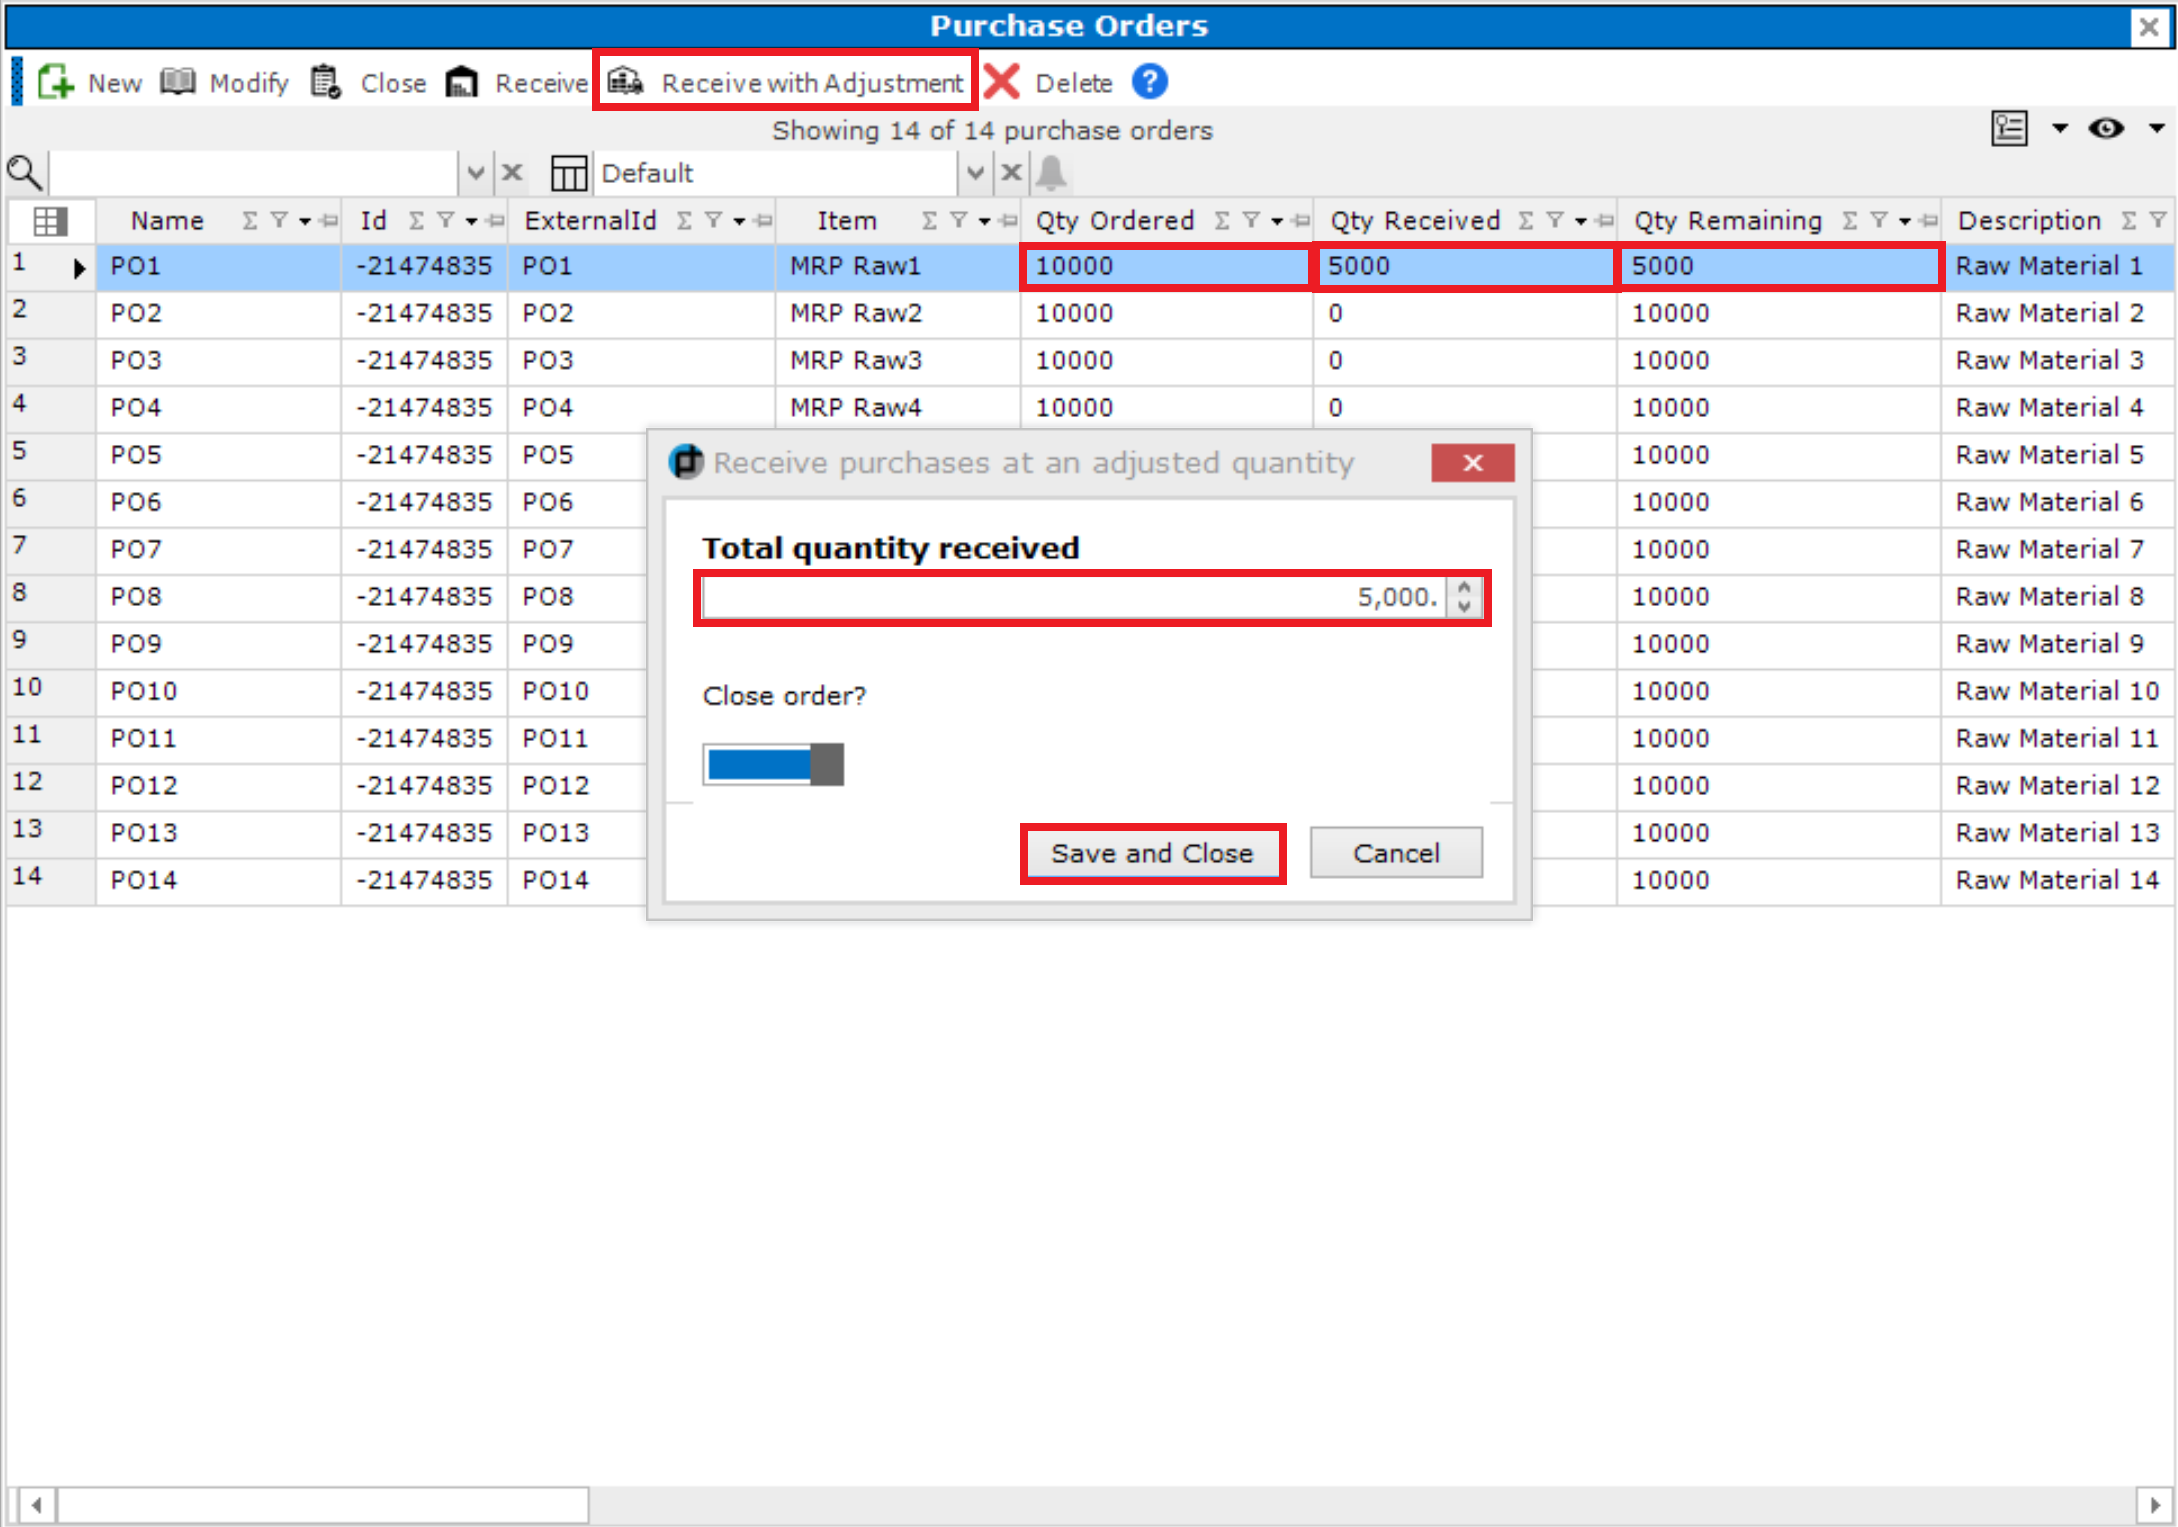Decrease quantity with the spinner down arrow

pos(1465,607)
